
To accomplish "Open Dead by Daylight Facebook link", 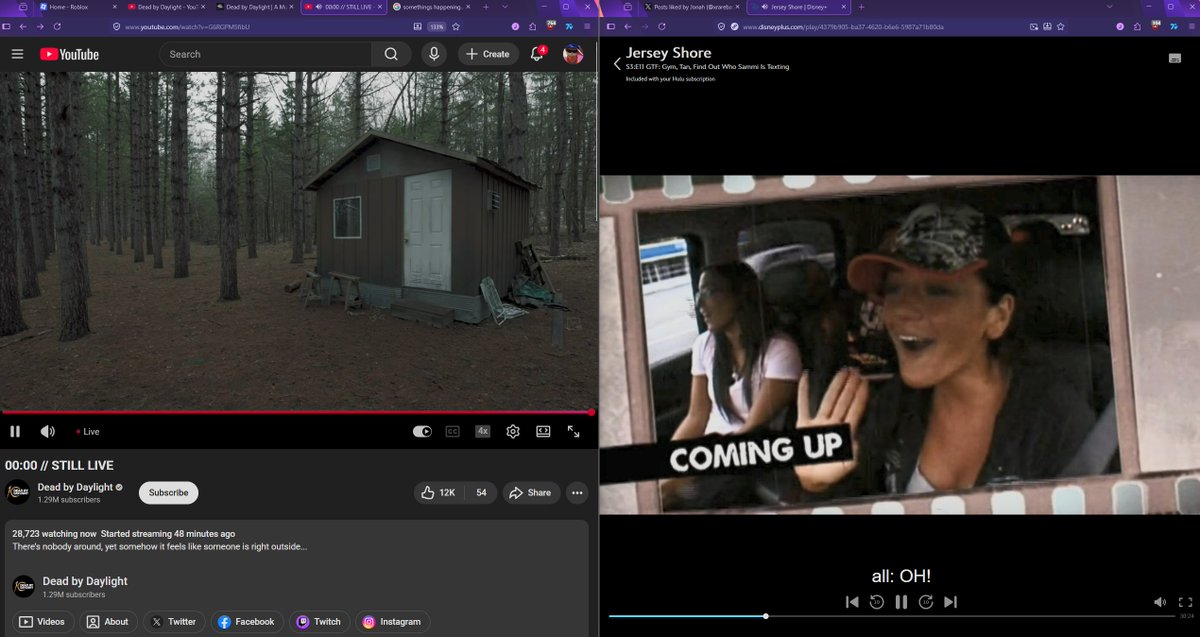I will 246,621.
